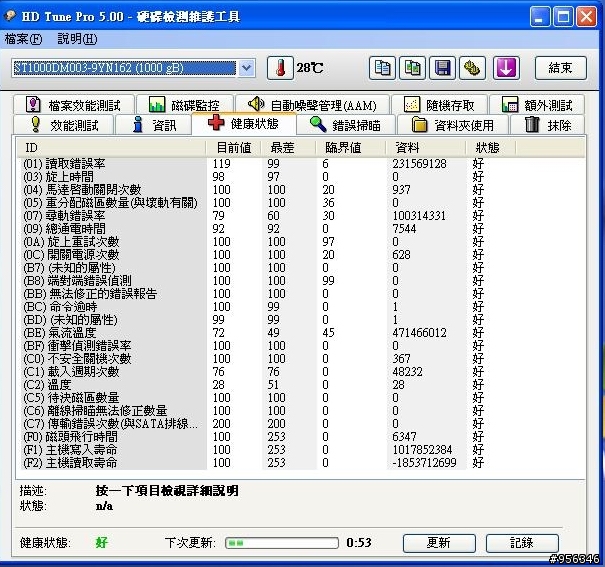Image resolution: width=605 pixels, height=567 pixels.
Task: Switch to the 效能測試 tab
Action: (64, 125)
